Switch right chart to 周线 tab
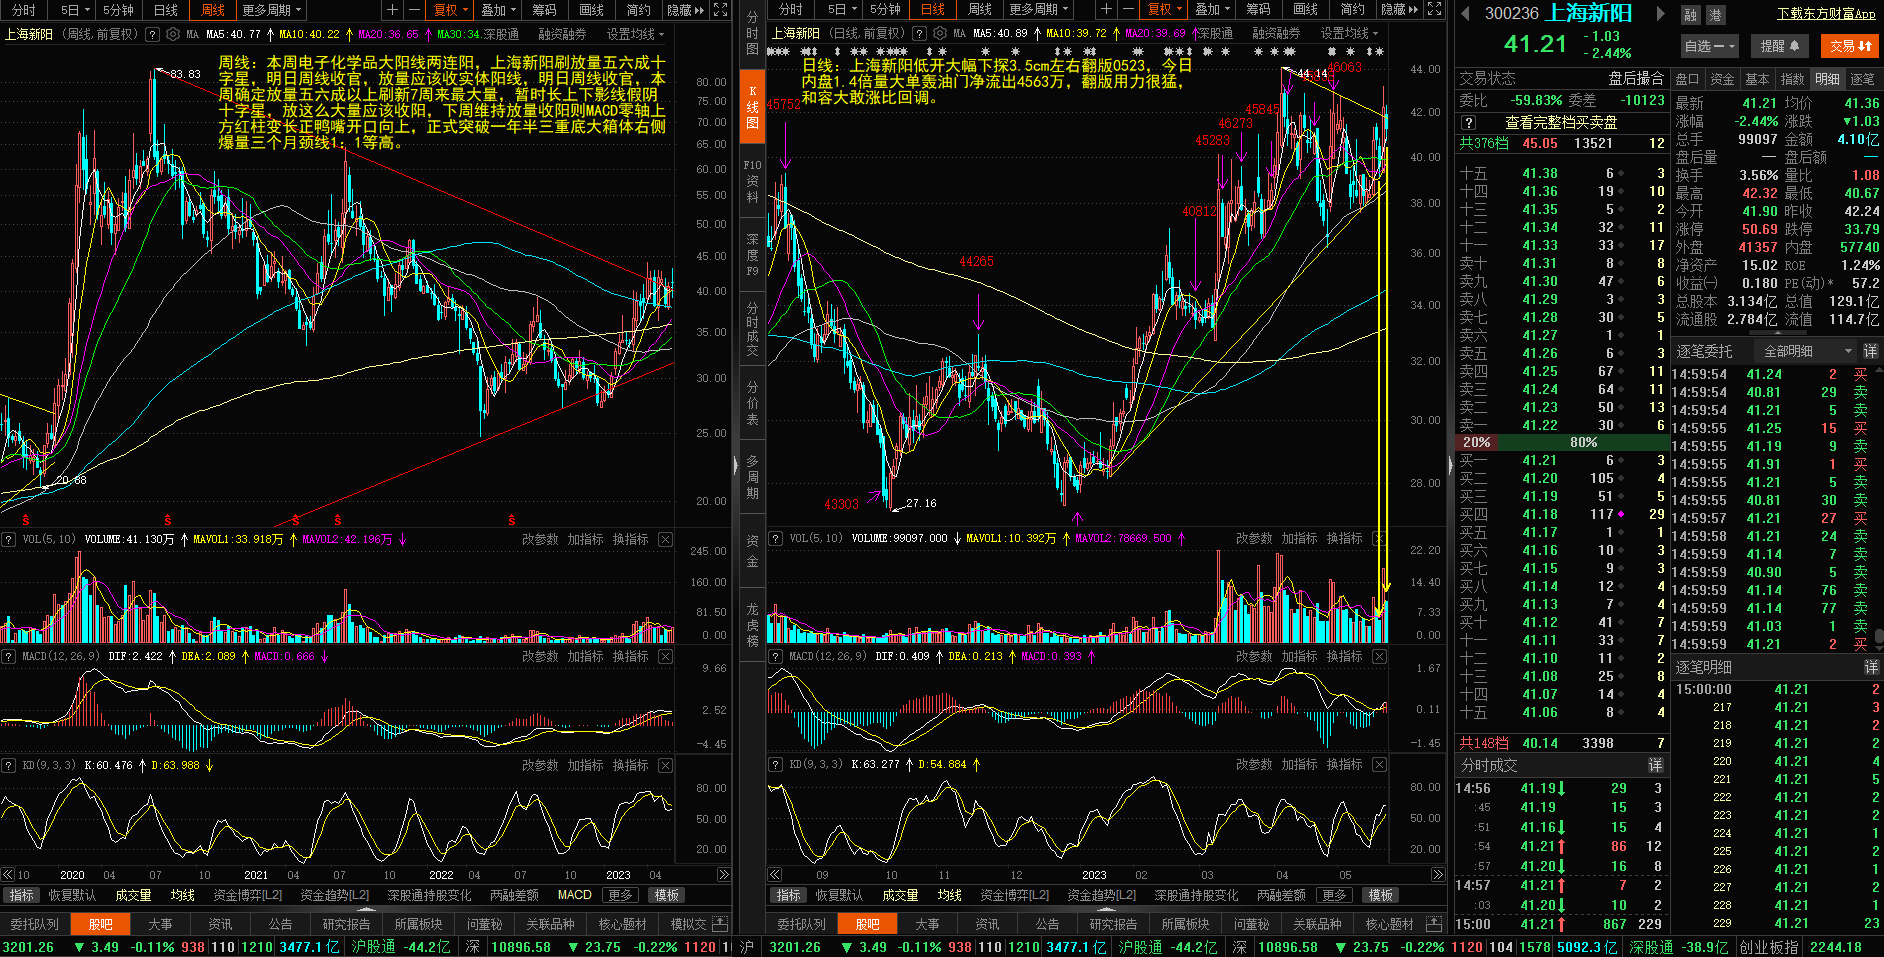 point(980,10)
